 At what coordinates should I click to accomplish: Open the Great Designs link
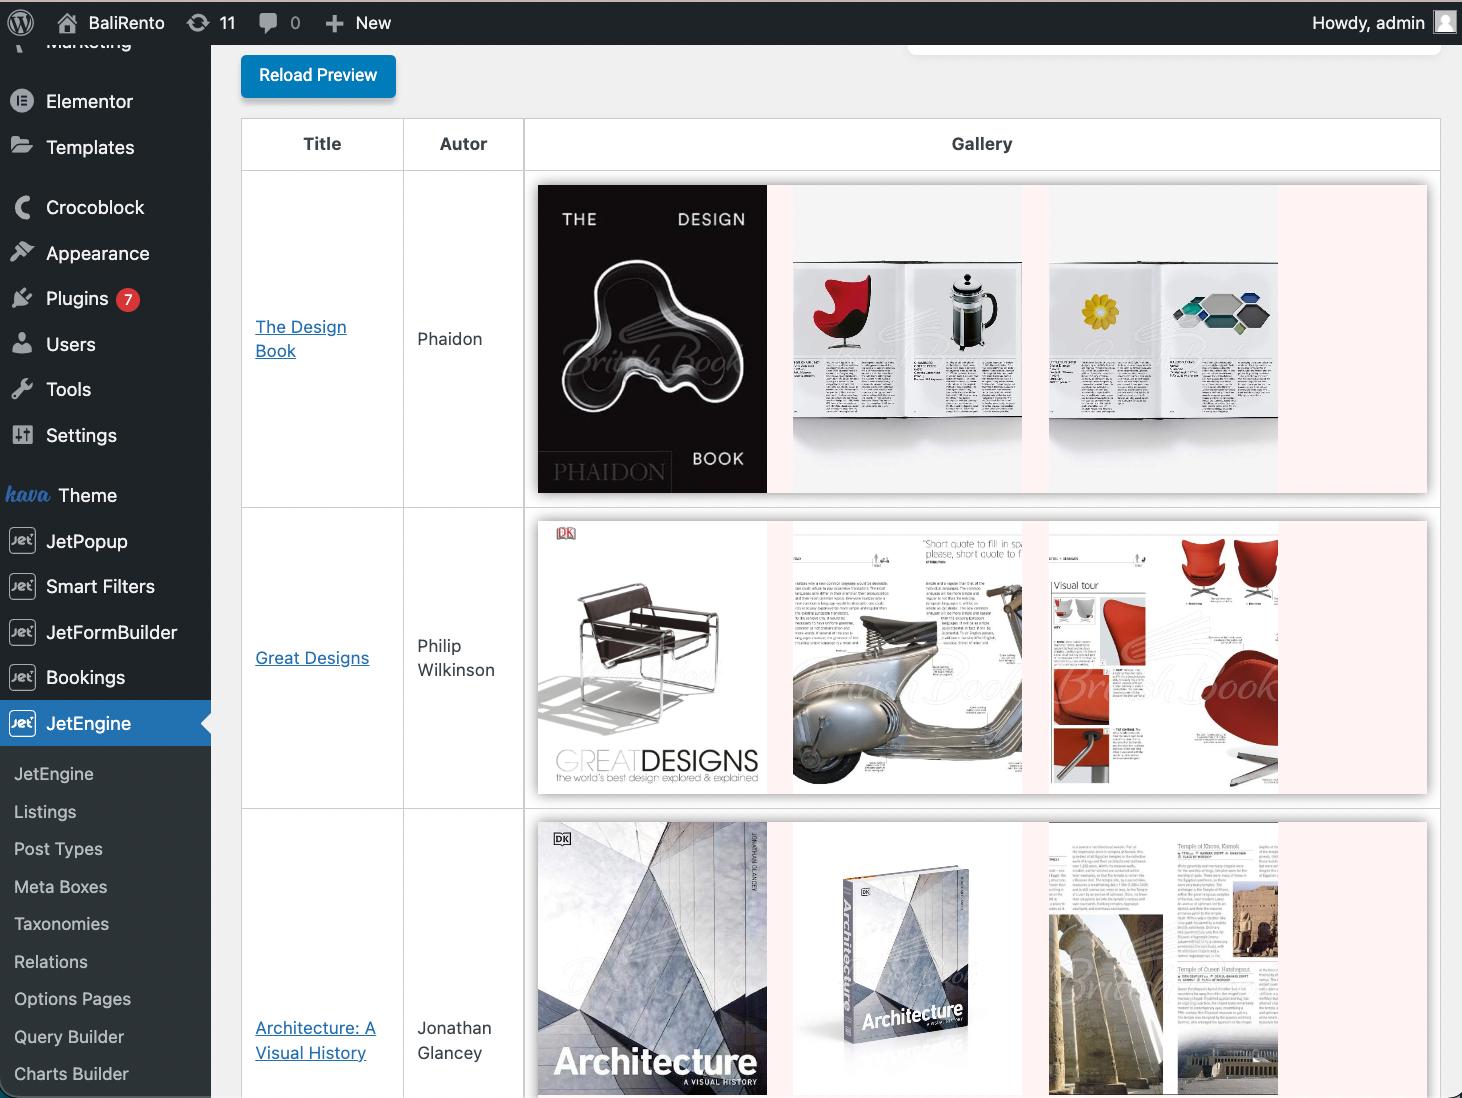tap(312, 658)
